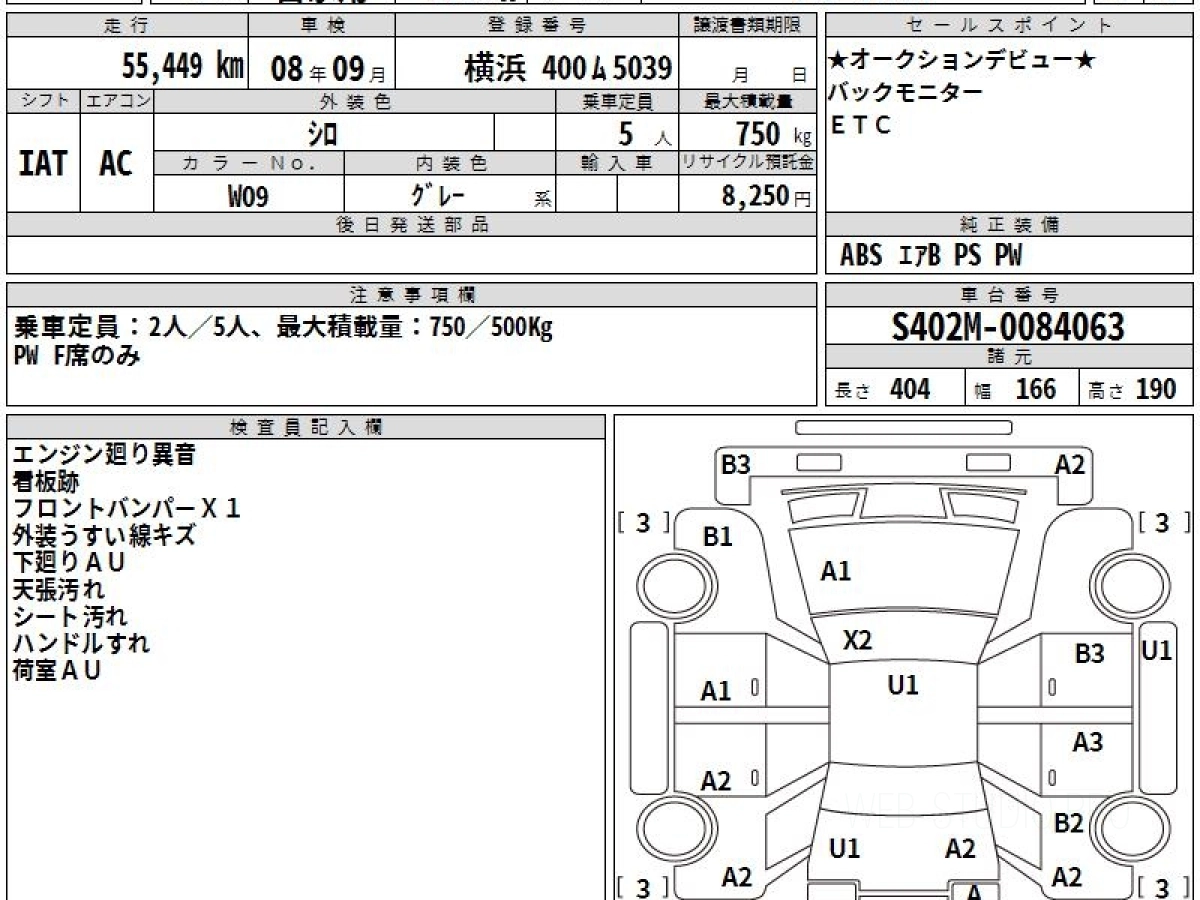Screen dimensions: 1200x900
Task: Select the A3 mark on car diagram
Action: point(1088,743)
